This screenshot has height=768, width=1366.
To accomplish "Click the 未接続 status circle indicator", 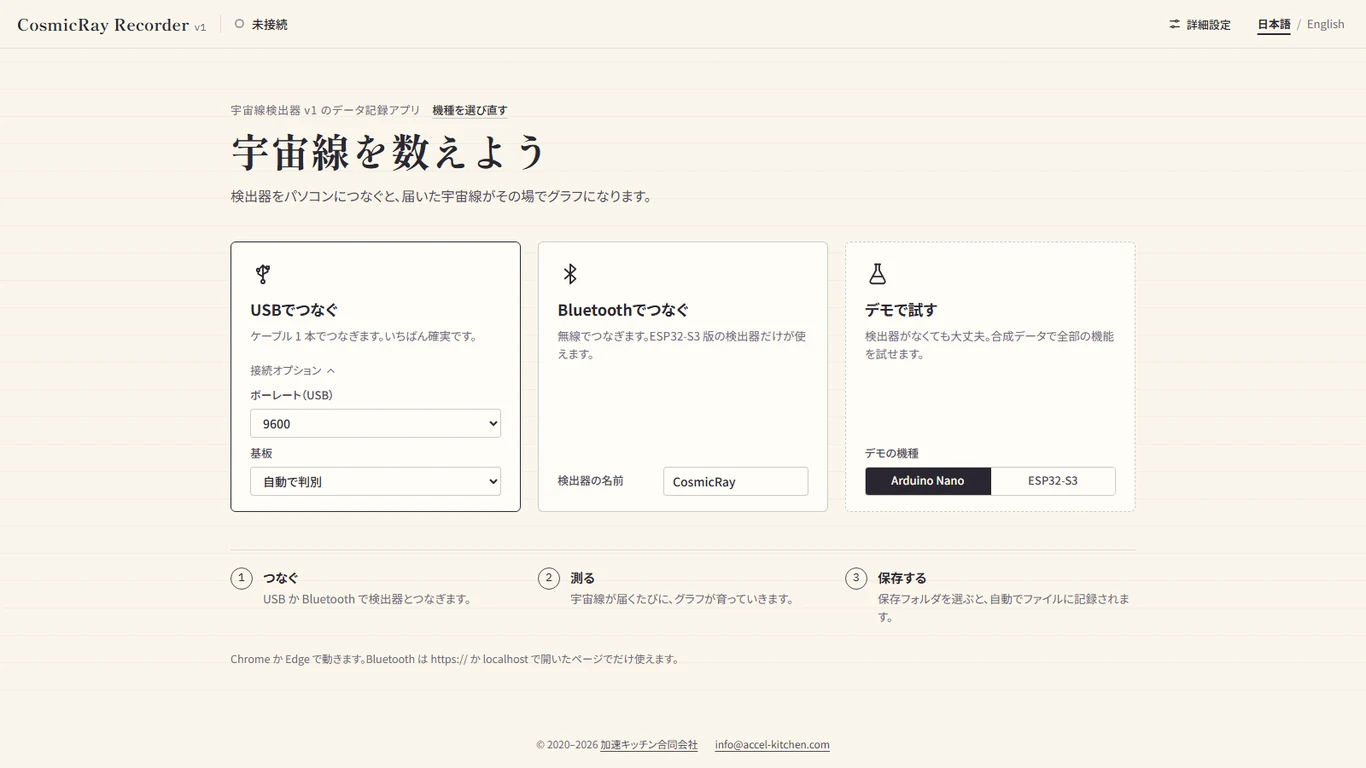I will pos(239,24).
